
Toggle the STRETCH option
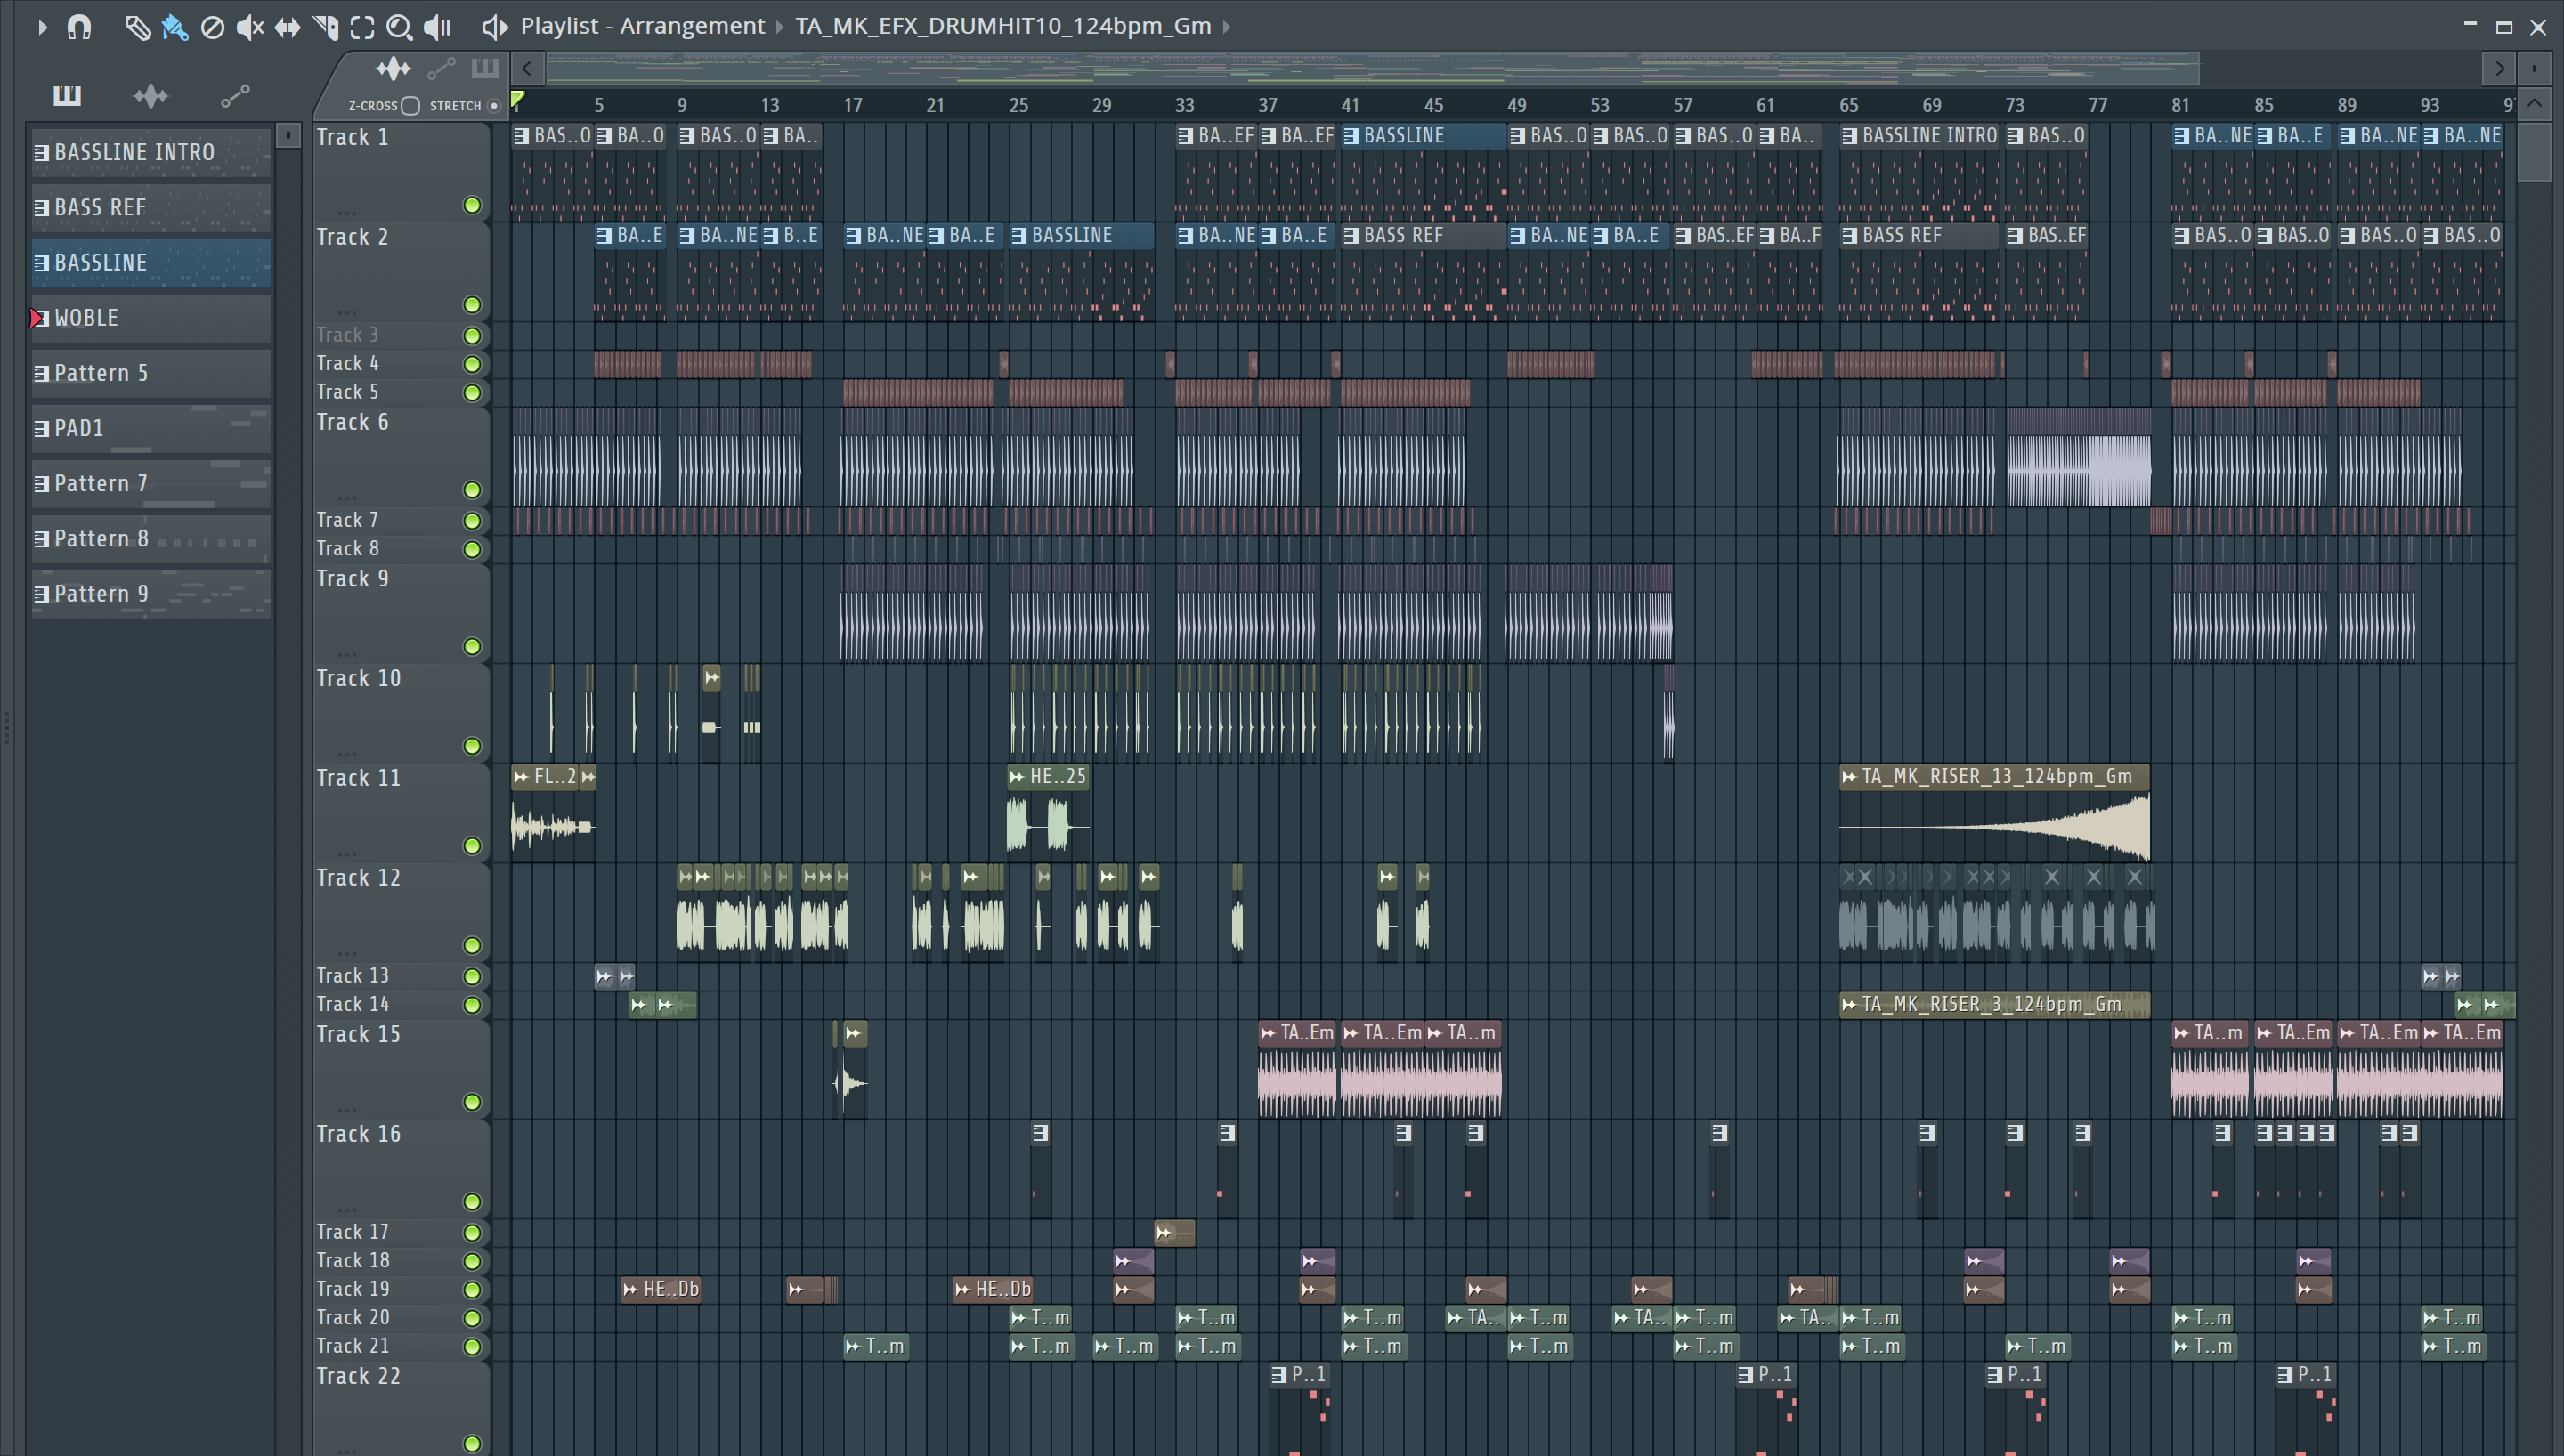click(493, 106)
